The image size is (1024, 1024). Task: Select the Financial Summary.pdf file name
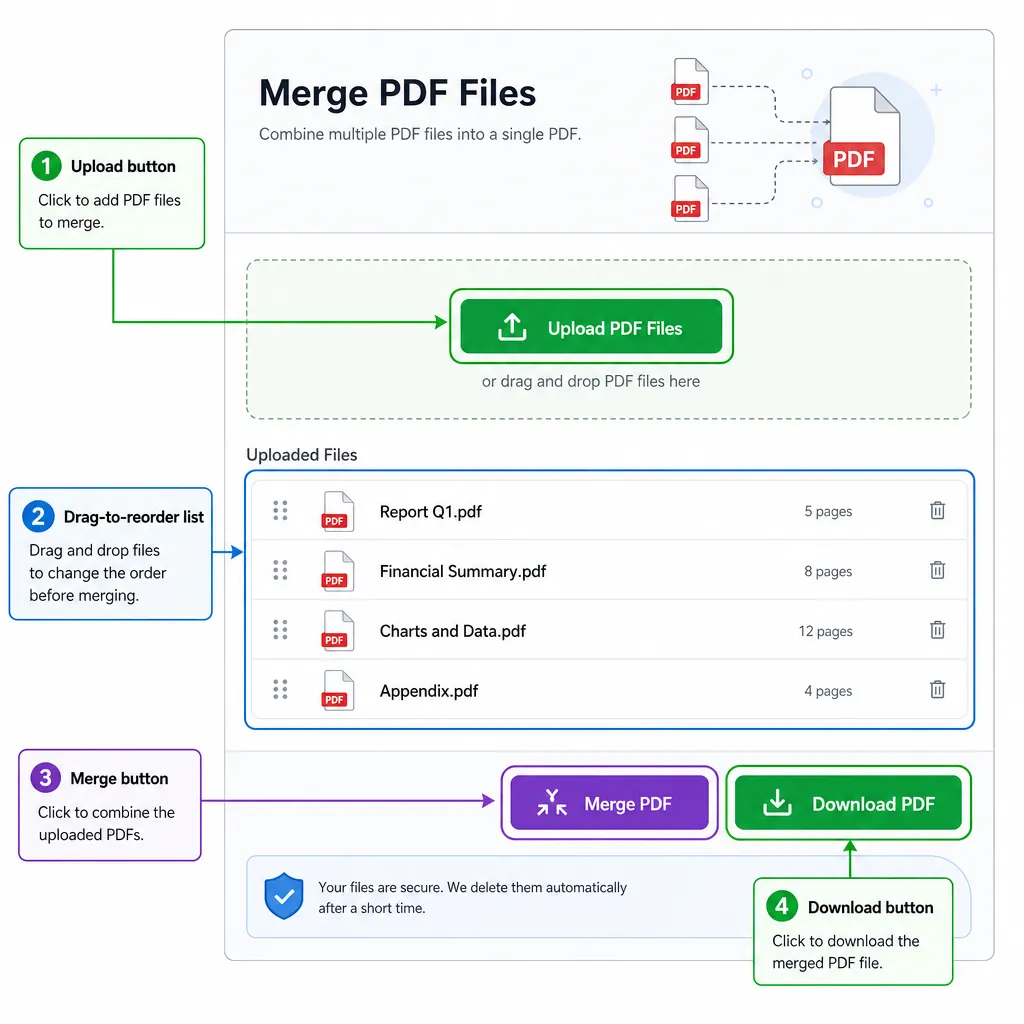[462, 571]
